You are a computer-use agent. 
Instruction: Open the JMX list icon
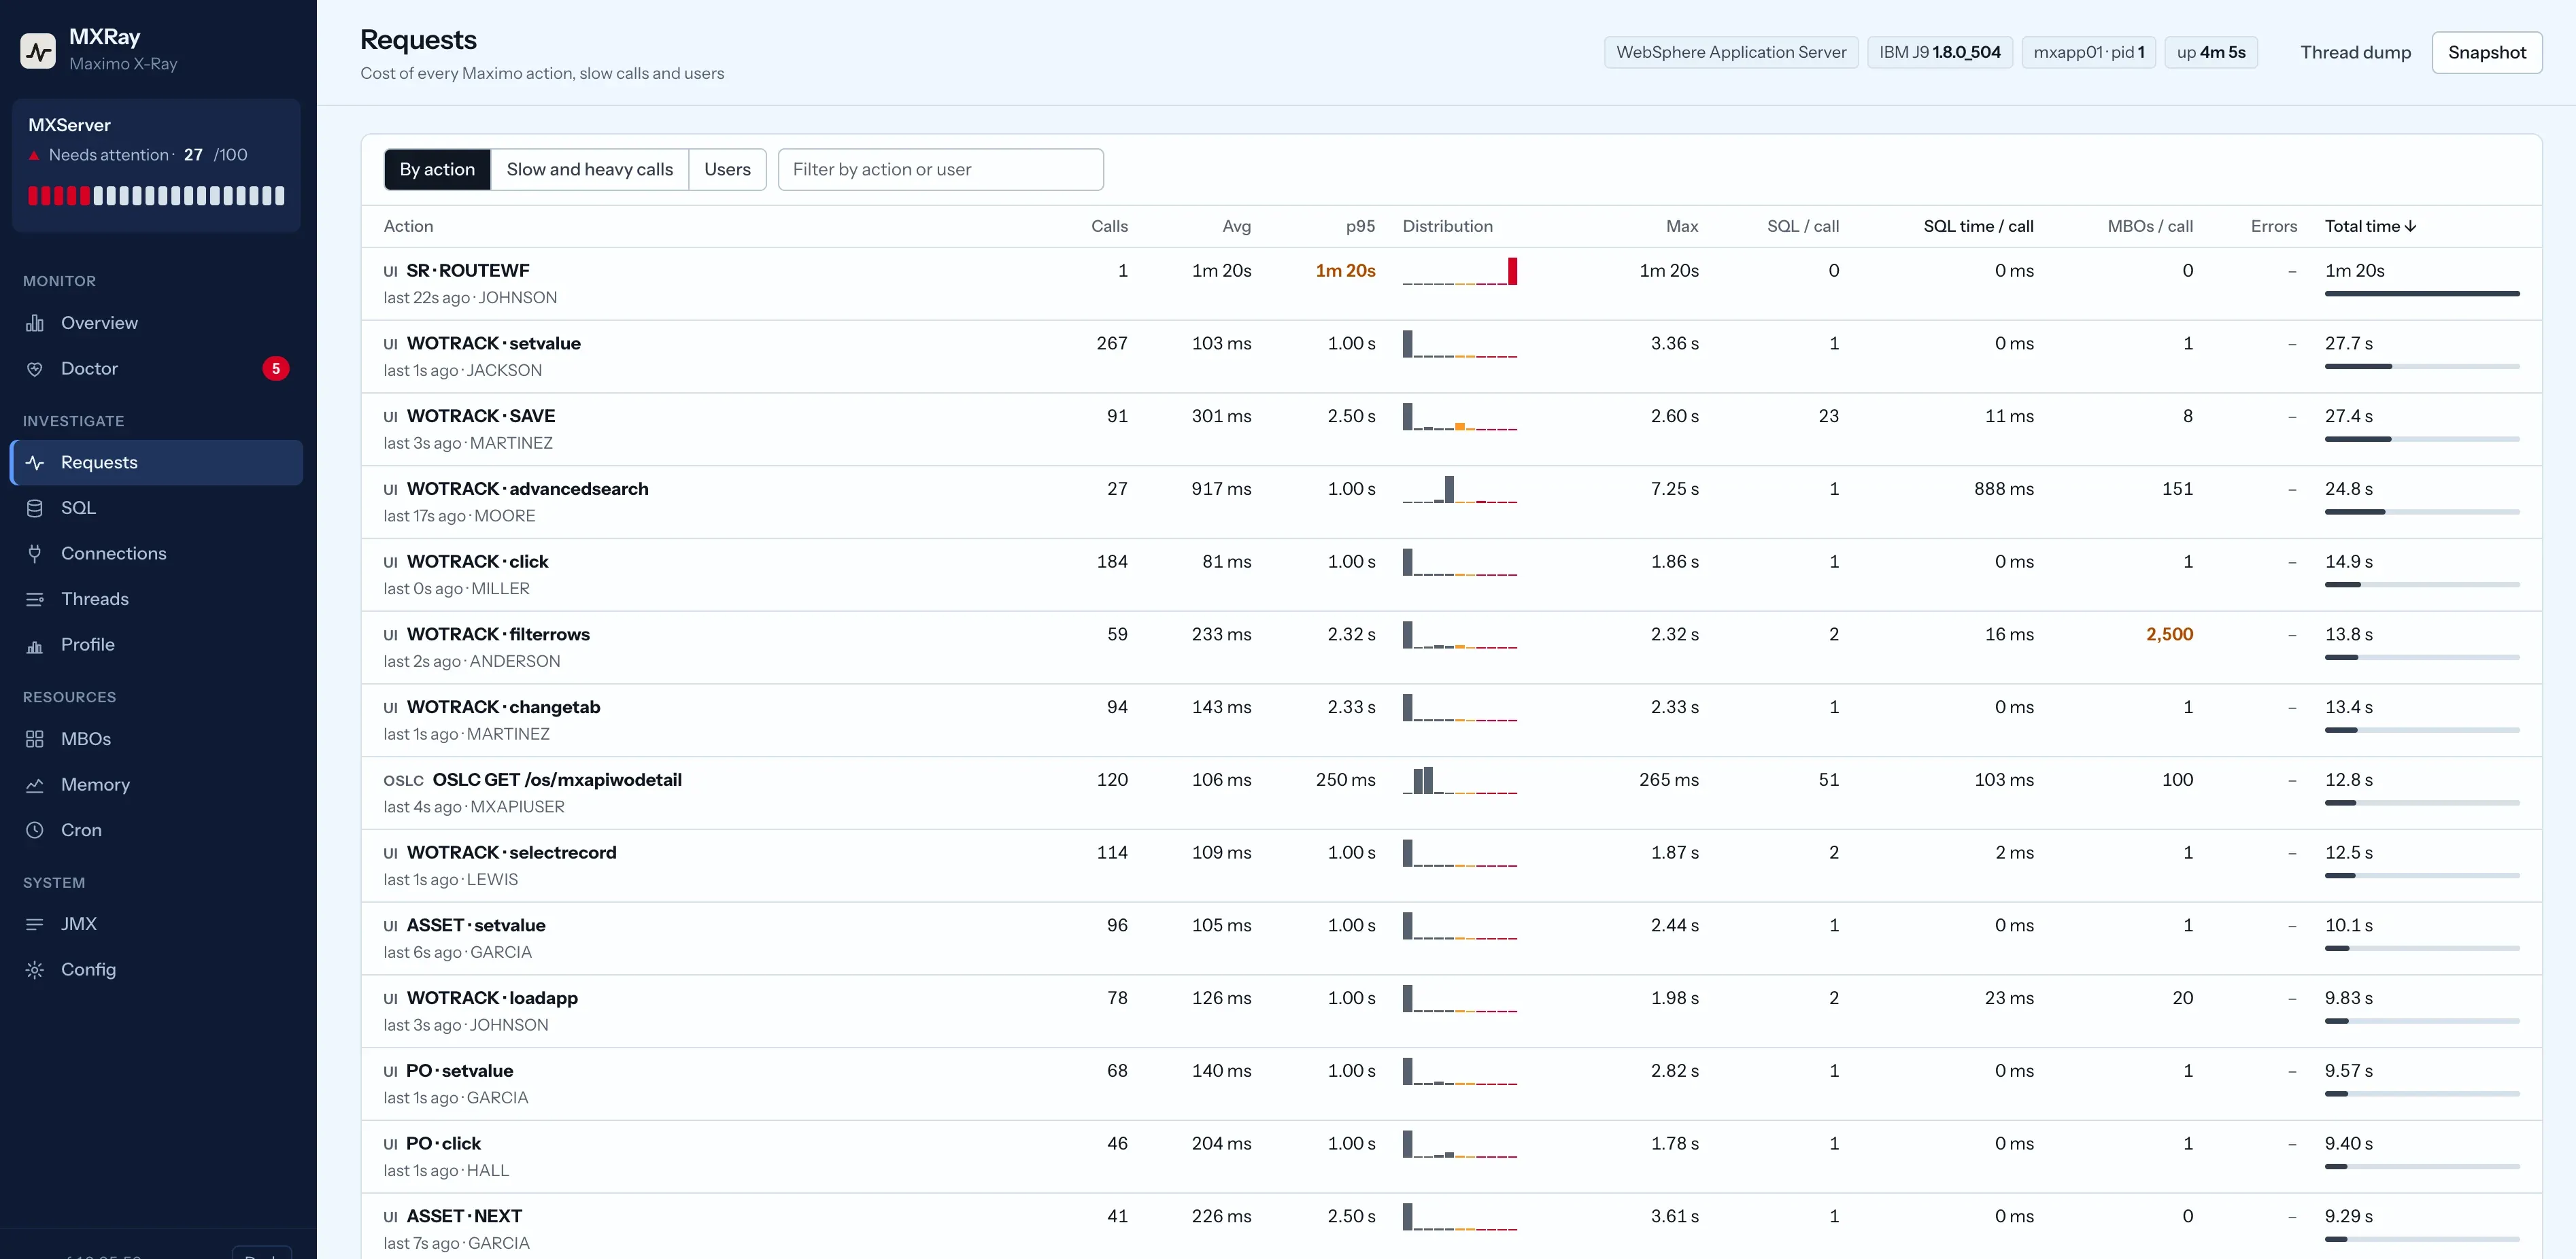pyautogui.click(x=35, y=924)
